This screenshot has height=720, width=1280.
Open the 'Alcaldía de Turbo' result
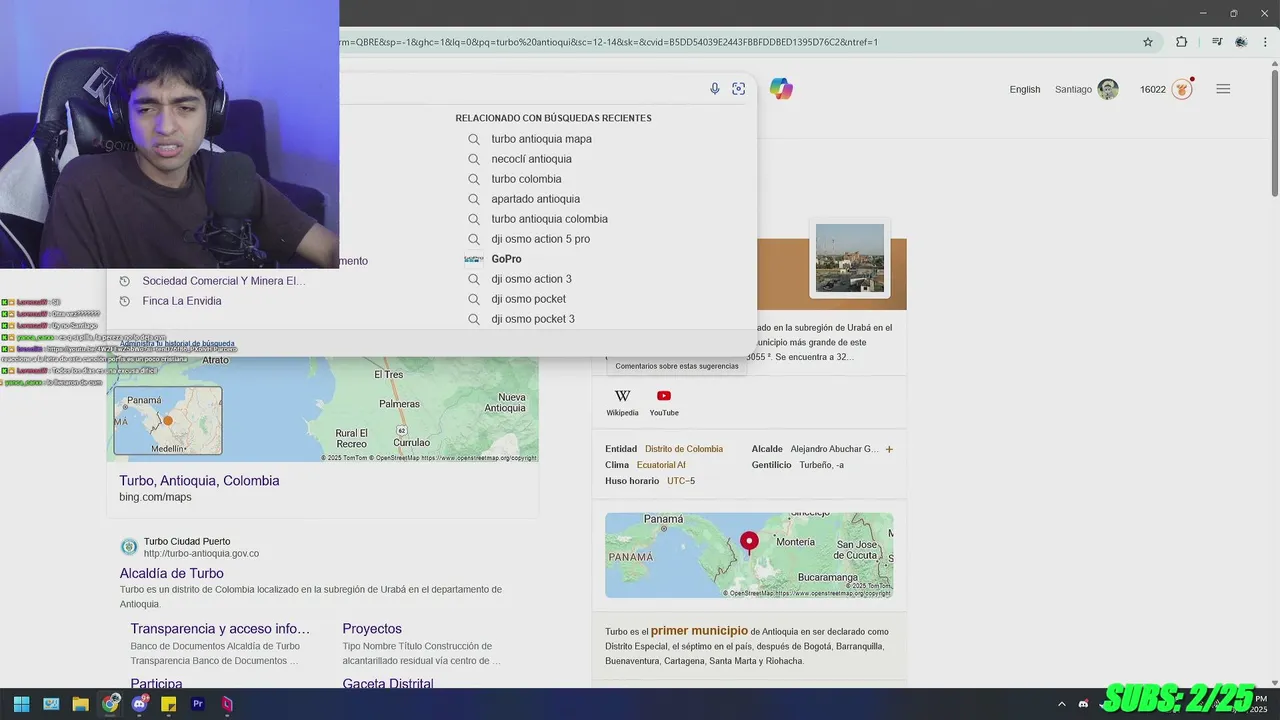(x=171, y=574)
